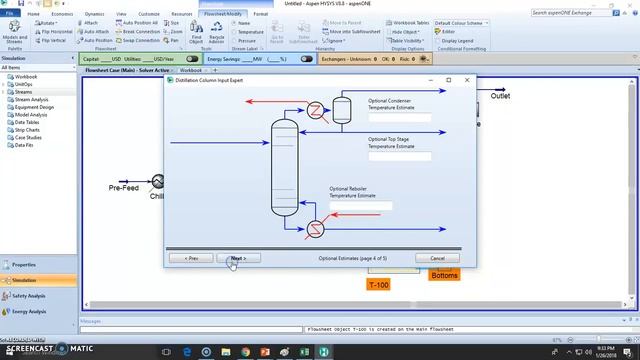Click the Break Connection command
This screenshot has width=640, height=360.
(138, 31)
